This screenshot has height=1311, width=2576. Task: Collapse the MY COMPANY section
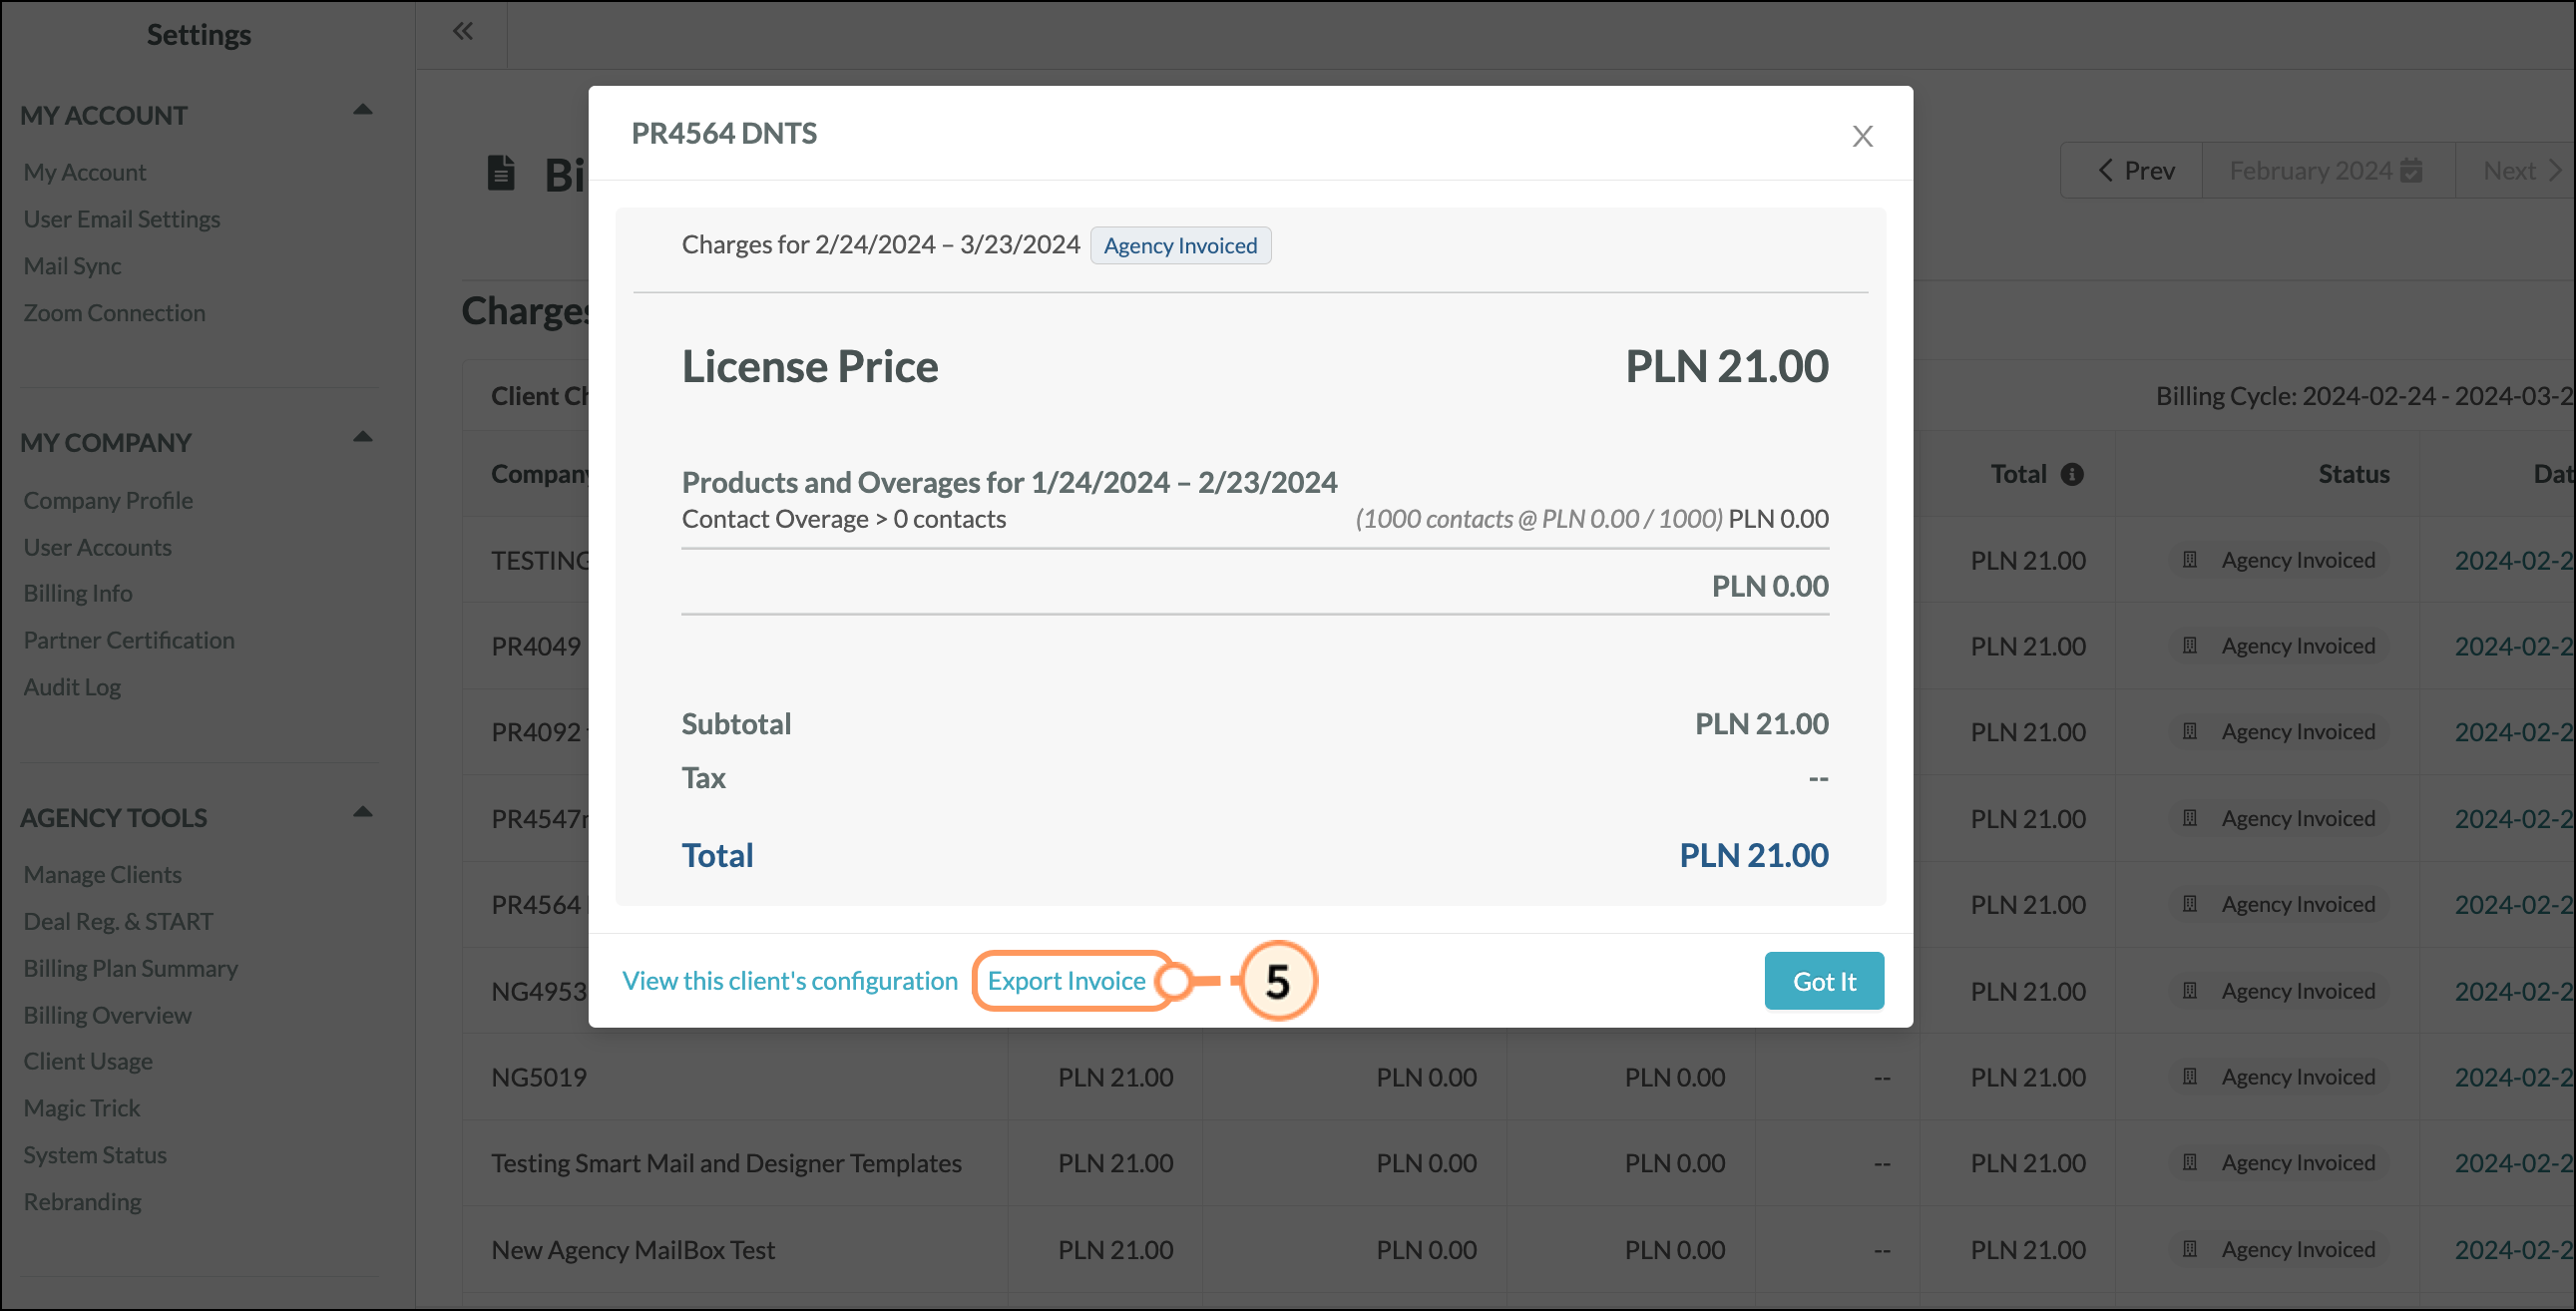click(364, 436)
